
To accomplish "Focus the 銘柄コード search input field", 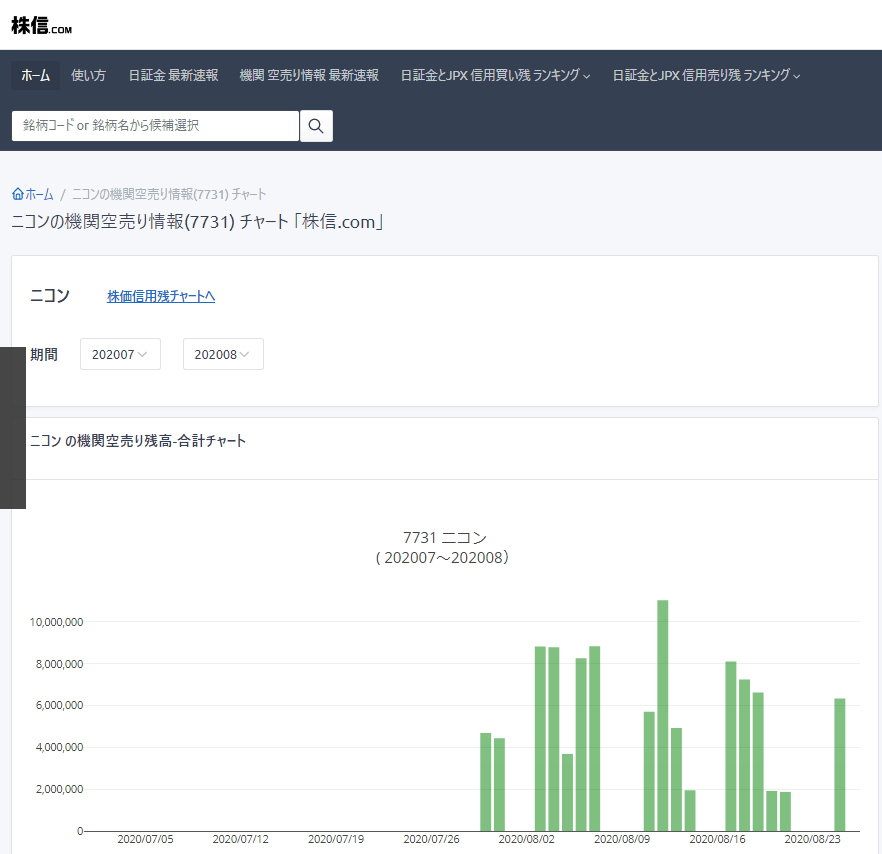I will tap(155, 126).
